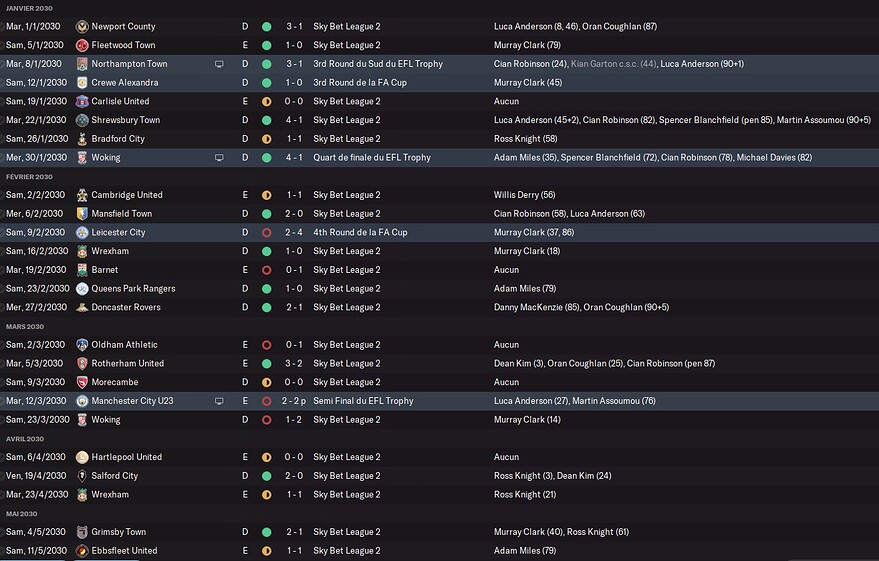879x561 pixels.
Task: Click the red loss indicator for Barnet
Action: click(267, 270)
